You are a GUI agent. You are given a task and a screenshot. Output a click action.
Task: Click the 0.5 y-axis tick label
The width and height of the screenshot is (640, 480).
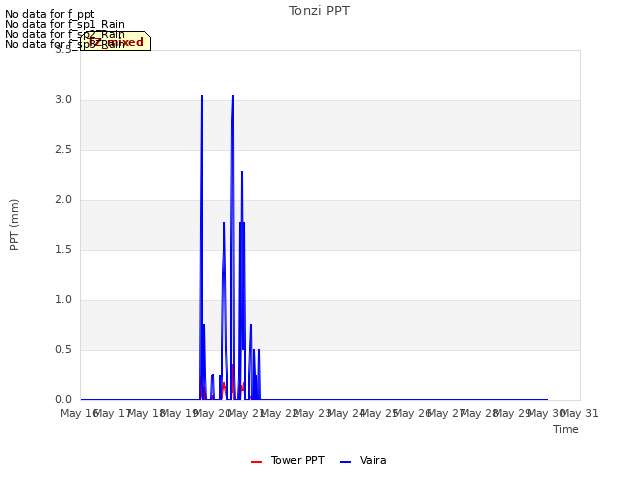point(63,350)
